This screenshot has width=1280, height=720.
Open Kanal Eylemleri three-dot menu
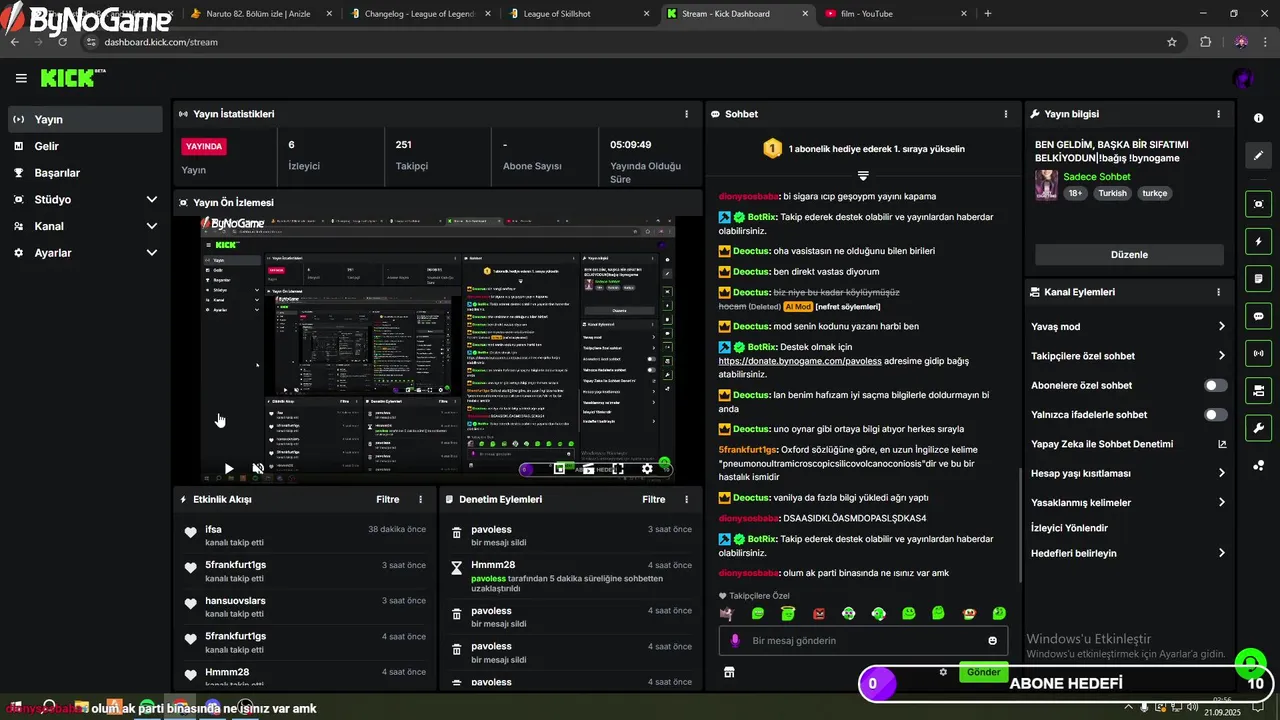pyautogui.click(x=1218, y=292)
